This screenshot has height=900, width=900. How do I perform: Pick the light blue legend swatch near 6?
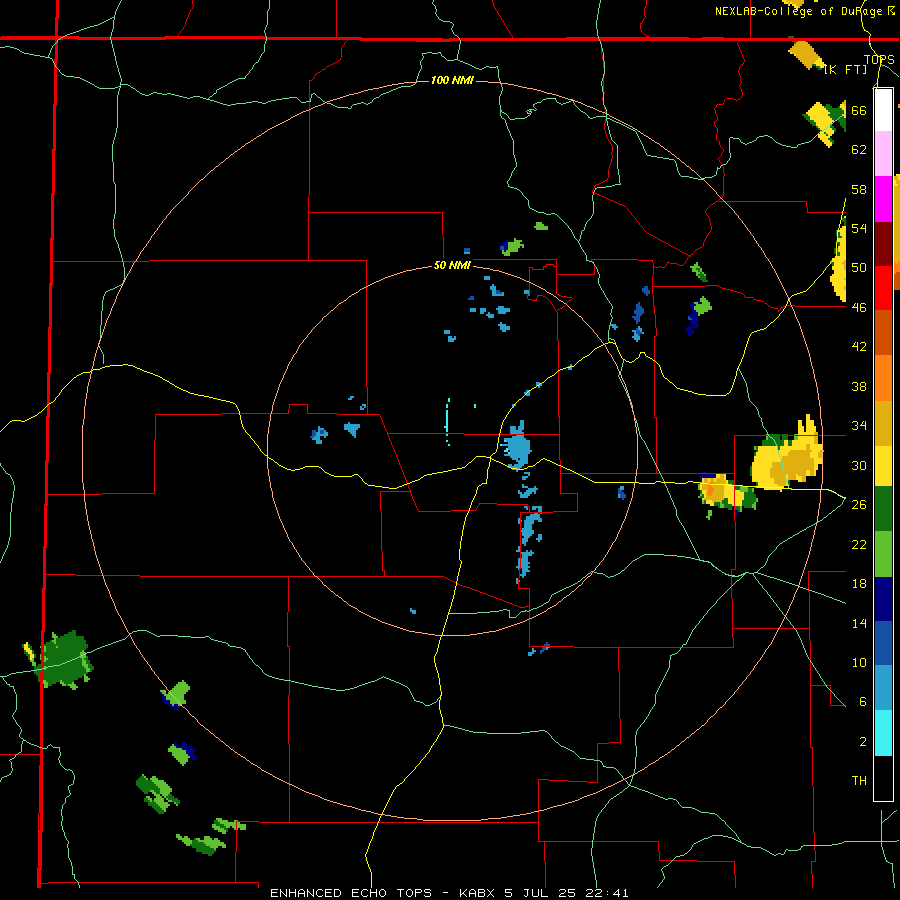pos(883,688)
